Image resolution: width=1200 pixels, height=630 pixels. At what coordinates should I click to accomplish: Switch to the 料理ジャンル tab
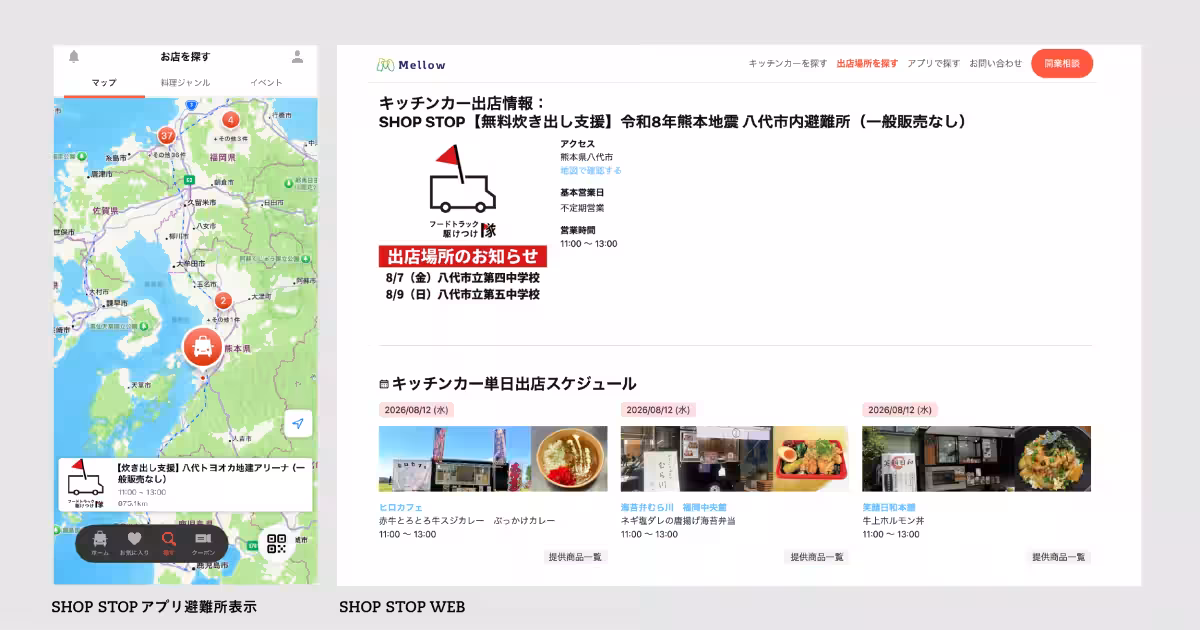pyautogui.click(x=185, y=83)
